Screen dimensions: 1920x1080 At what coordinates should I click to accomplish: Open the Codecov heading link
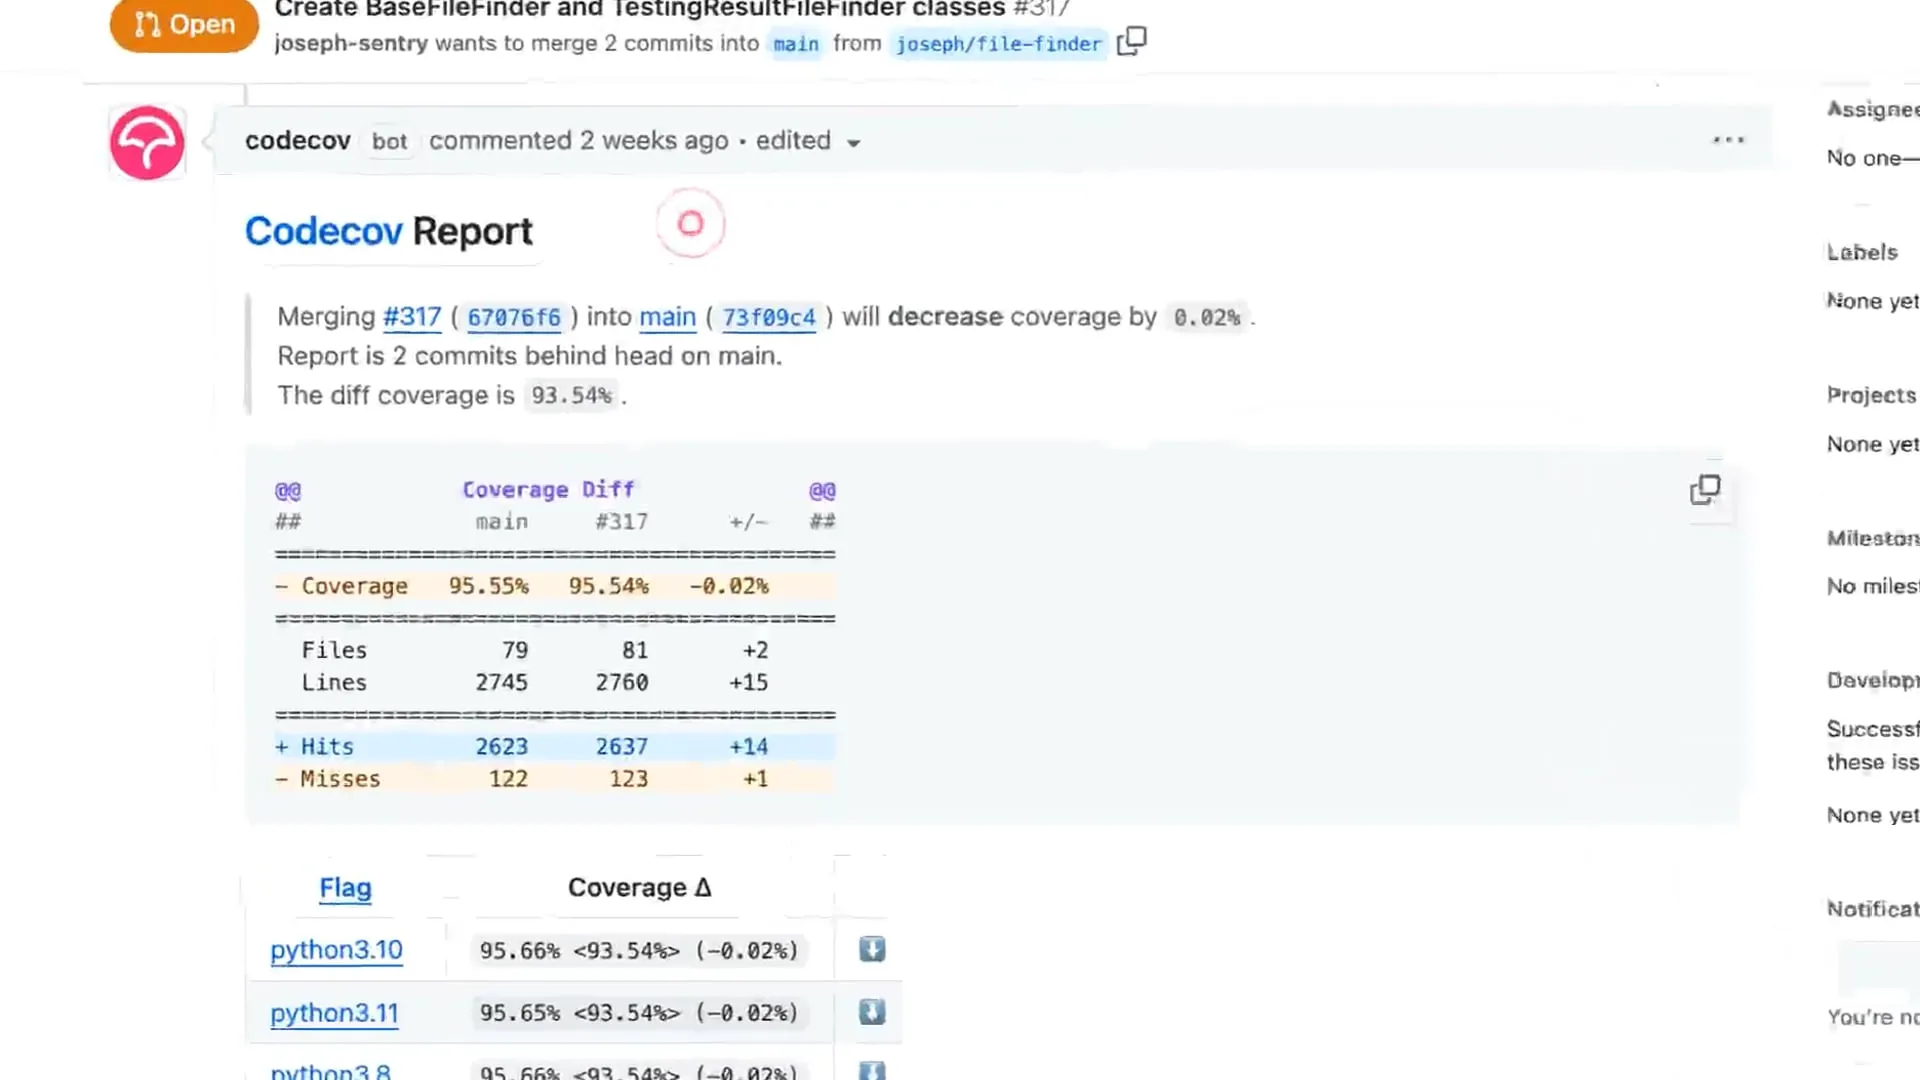323,231
